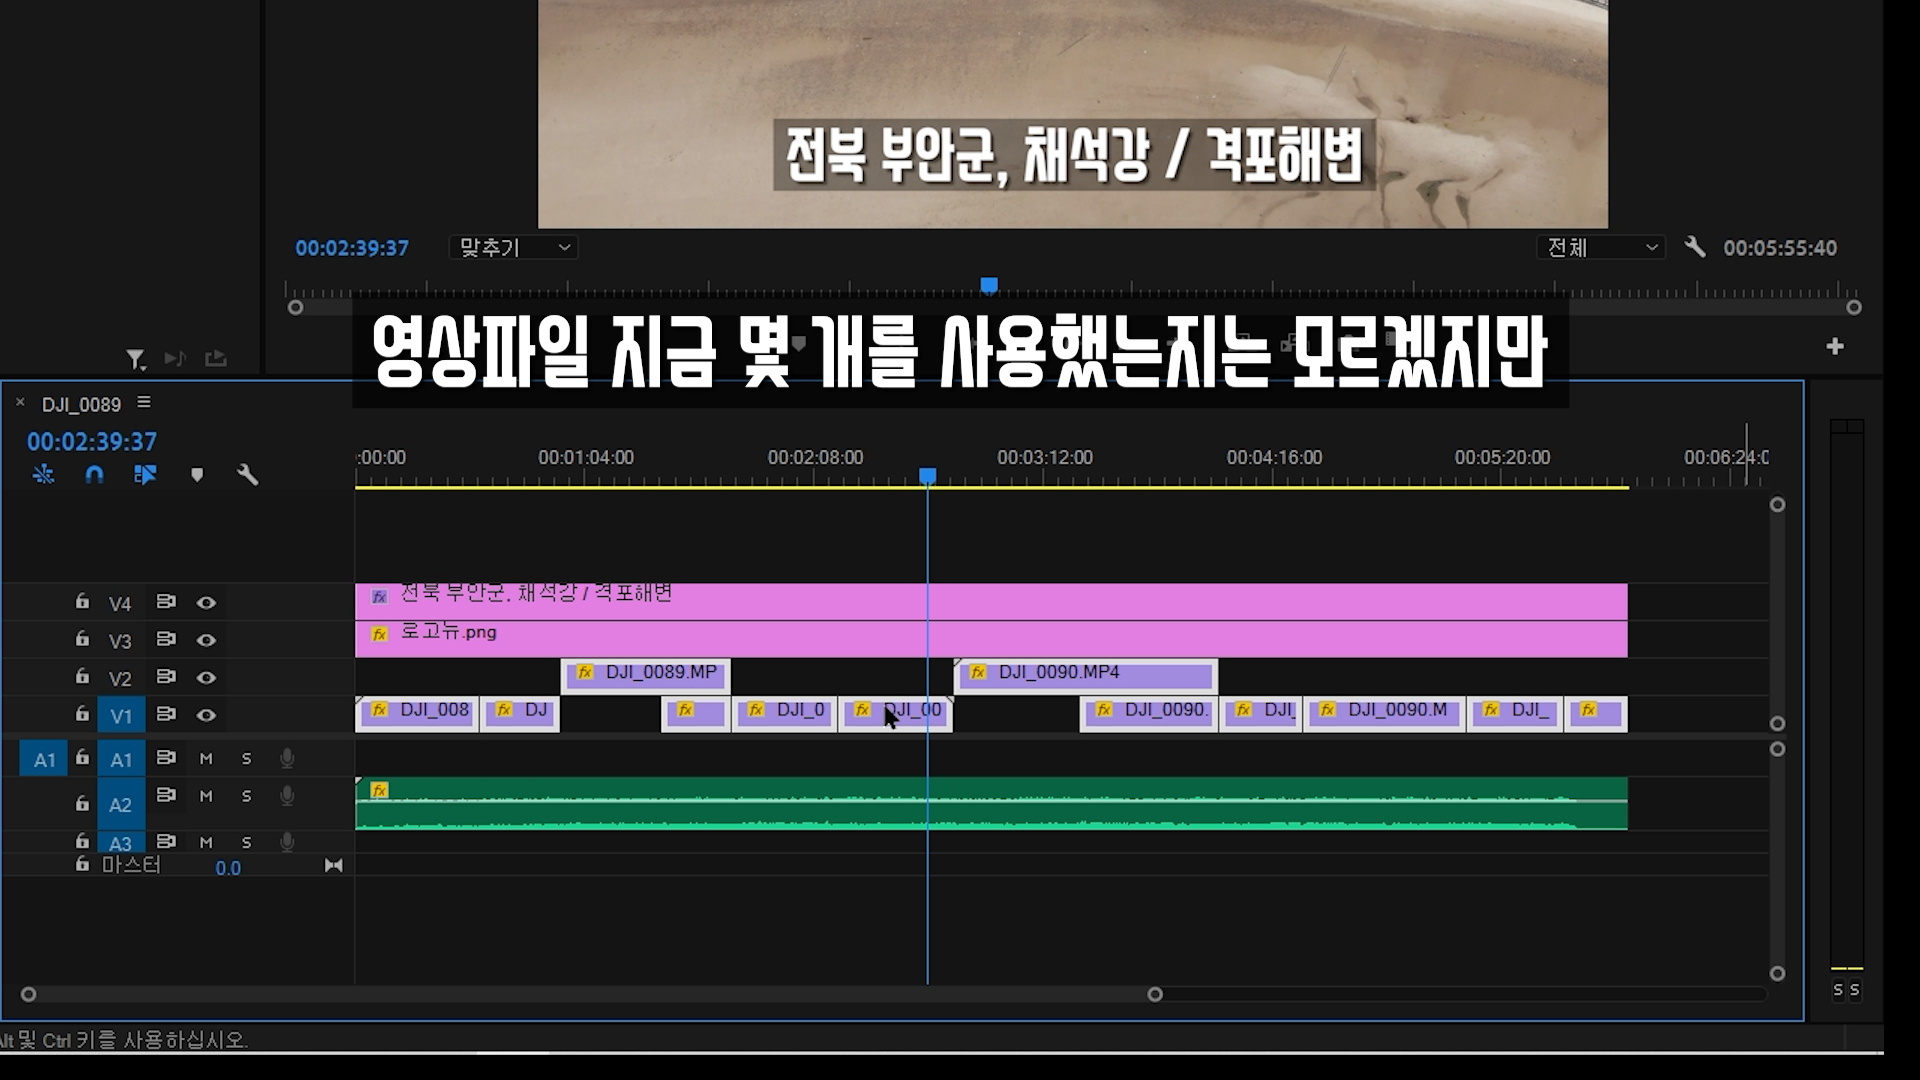Hide track V4 with eye icon
1920x1080 pixels.
(x=206, y=603)
